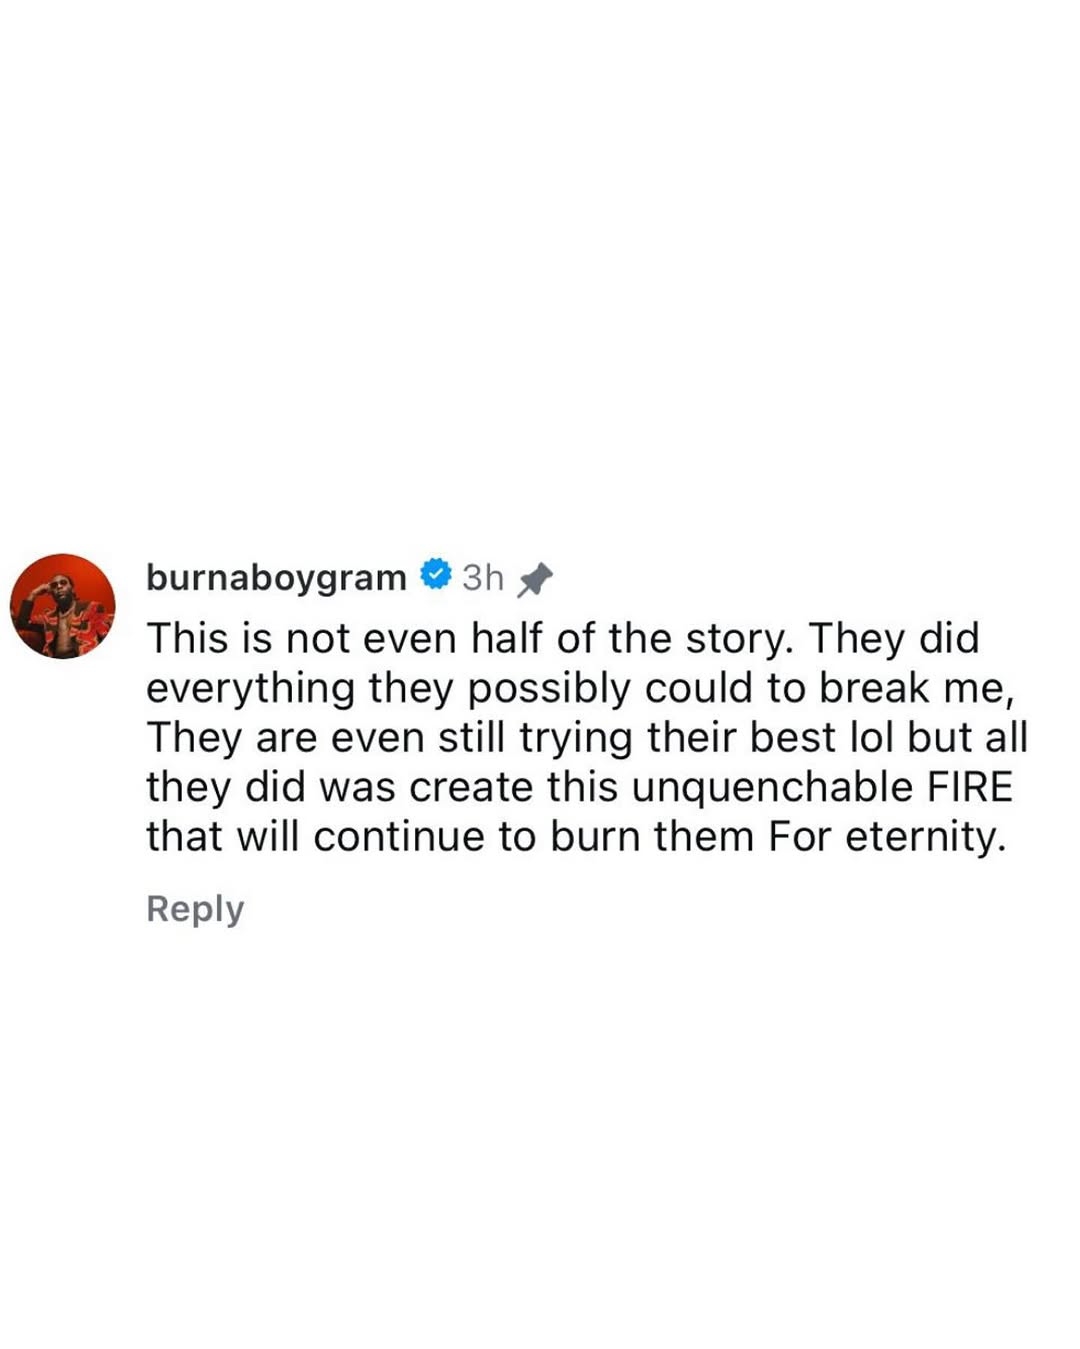Open the burnaboygram username link
Image resolution: width=1080 pixels, height=1349 pixels.
(276, 577)
